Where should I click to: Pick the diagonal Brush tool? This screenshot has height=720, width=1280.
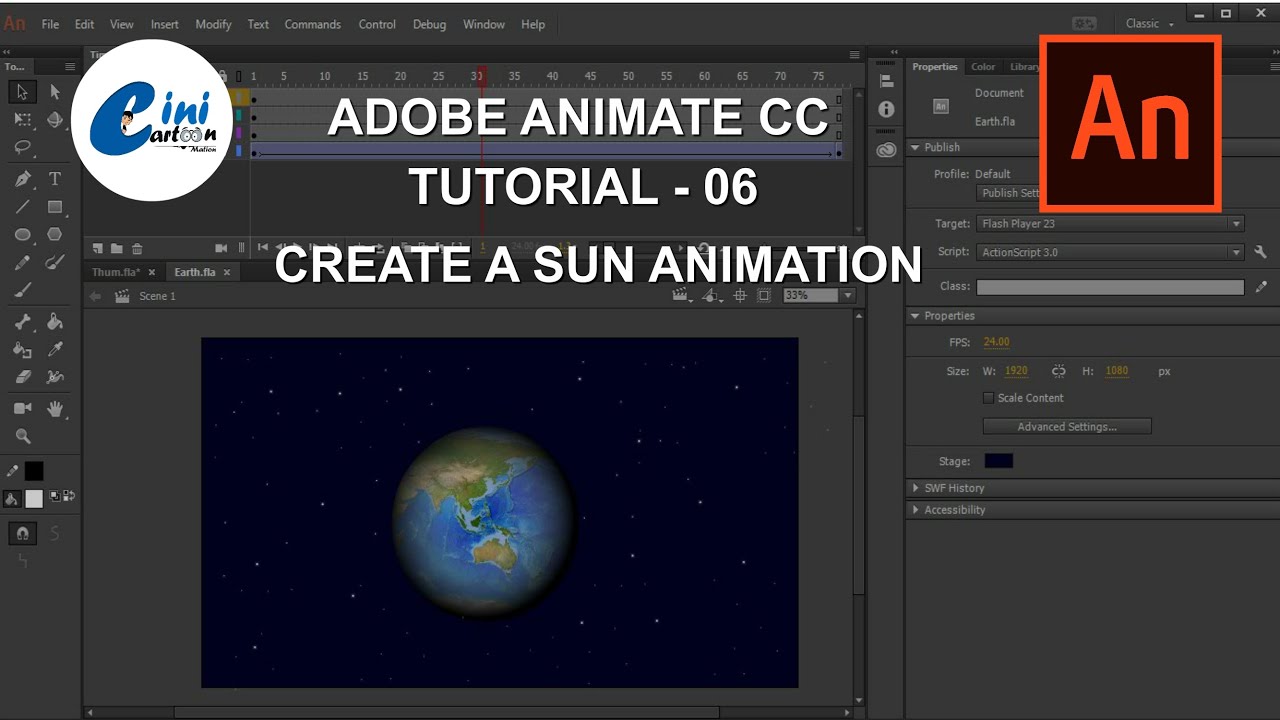[x=22, y=291]
